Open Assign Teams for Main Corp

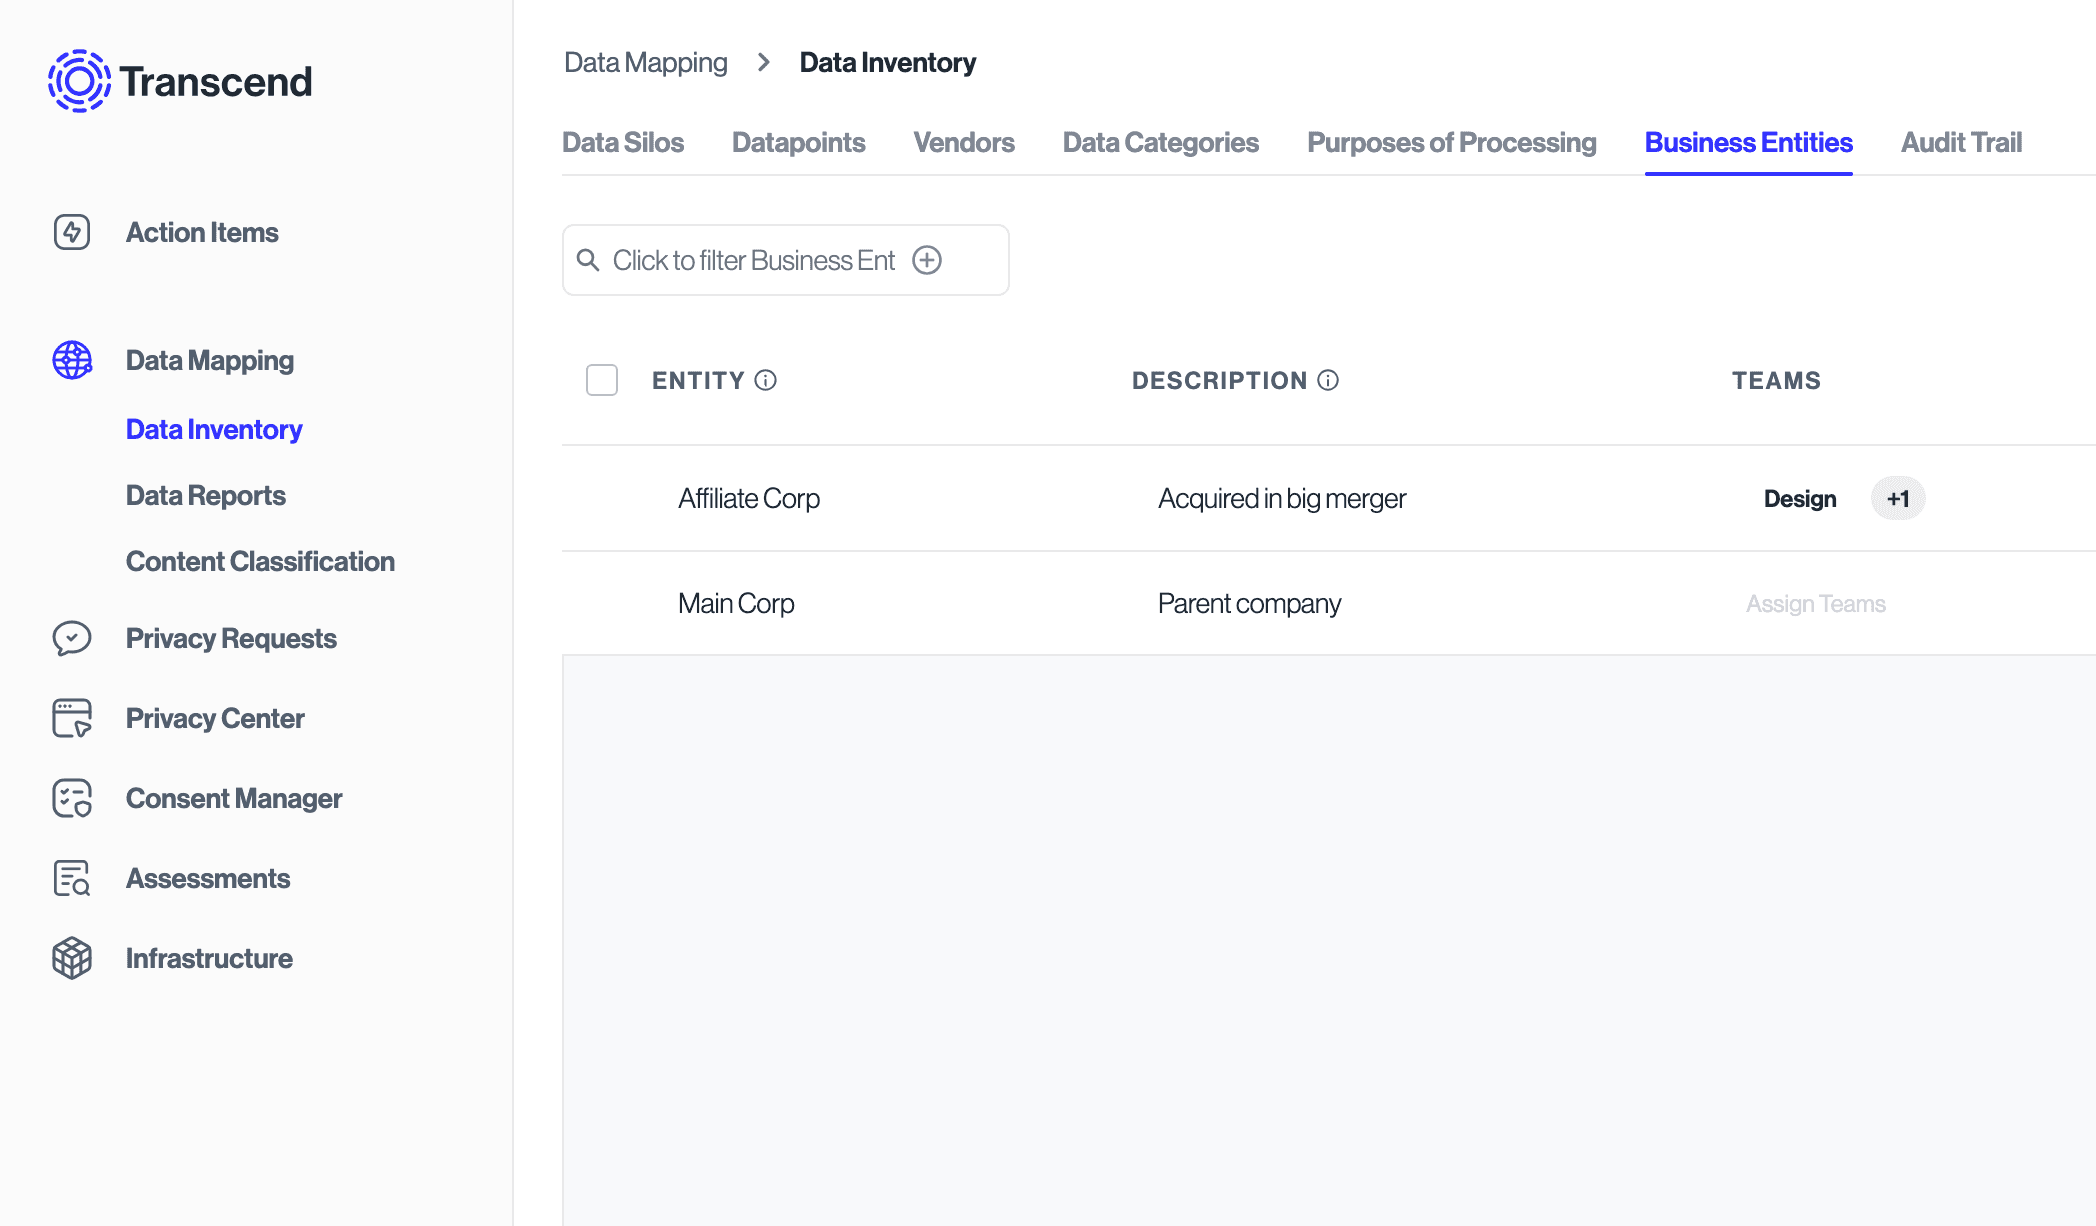1815,604
